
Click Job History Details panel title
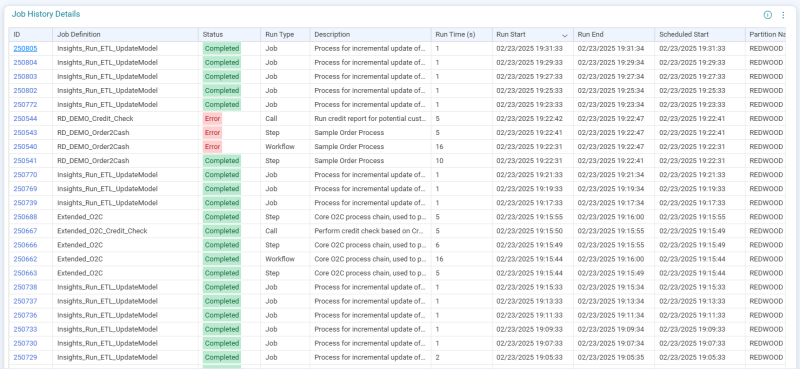click(46, 14)
